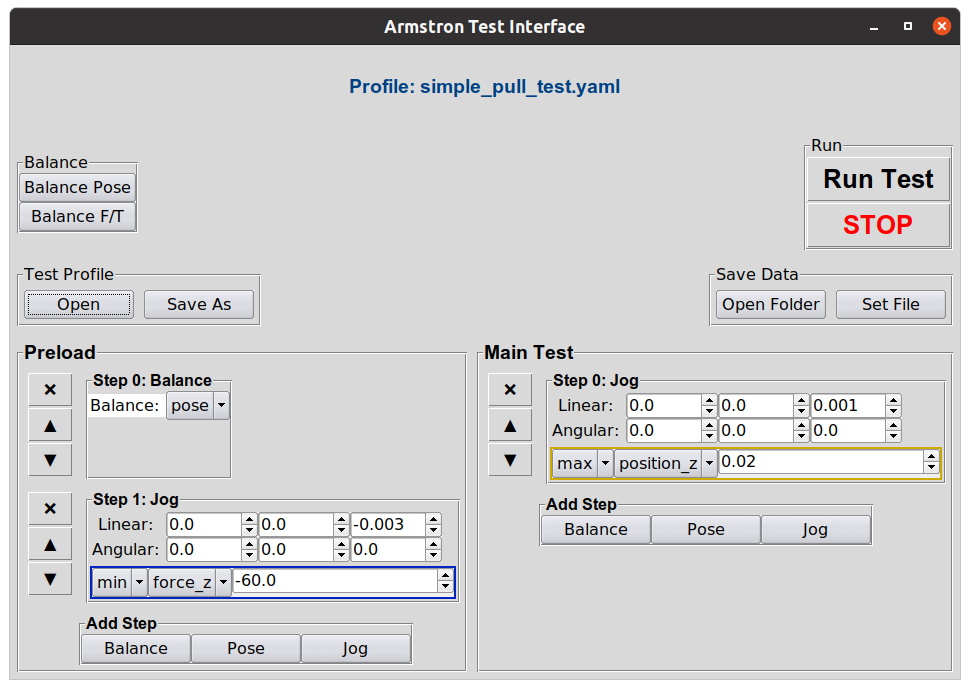The image size is (970, 689).
Task: Move Preload Step 0 Balance down
Action: pyautogui.click(x=50, y=460)
